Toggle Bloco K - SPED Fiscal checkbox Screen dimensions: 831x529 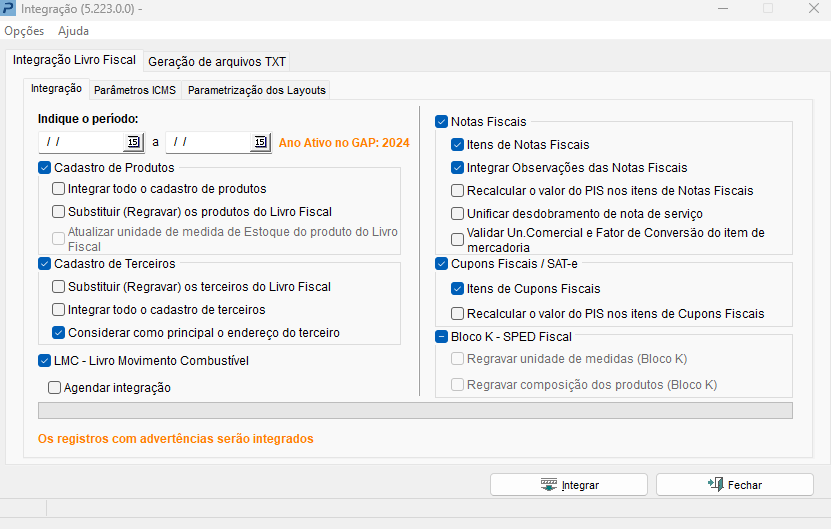point(442,337)
